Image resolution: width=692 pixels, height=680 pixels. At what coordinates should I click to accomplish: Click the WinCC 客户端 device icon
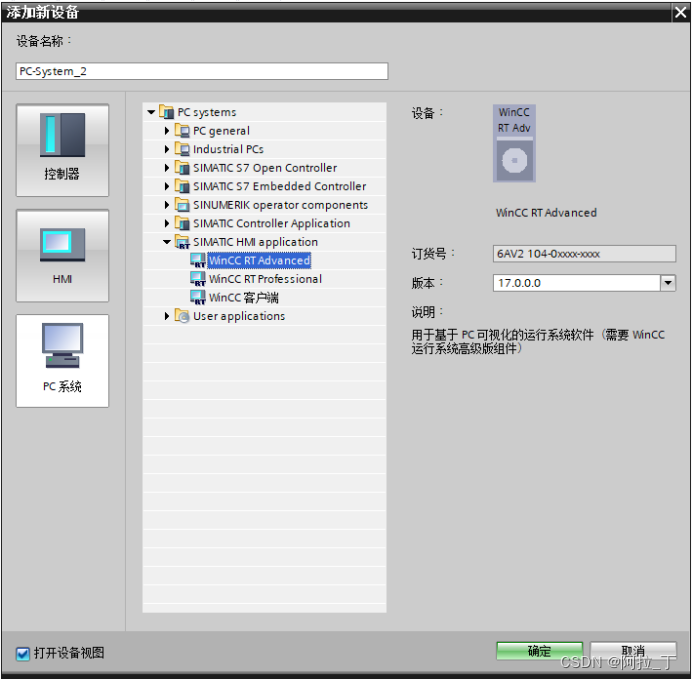coord(198,297)
